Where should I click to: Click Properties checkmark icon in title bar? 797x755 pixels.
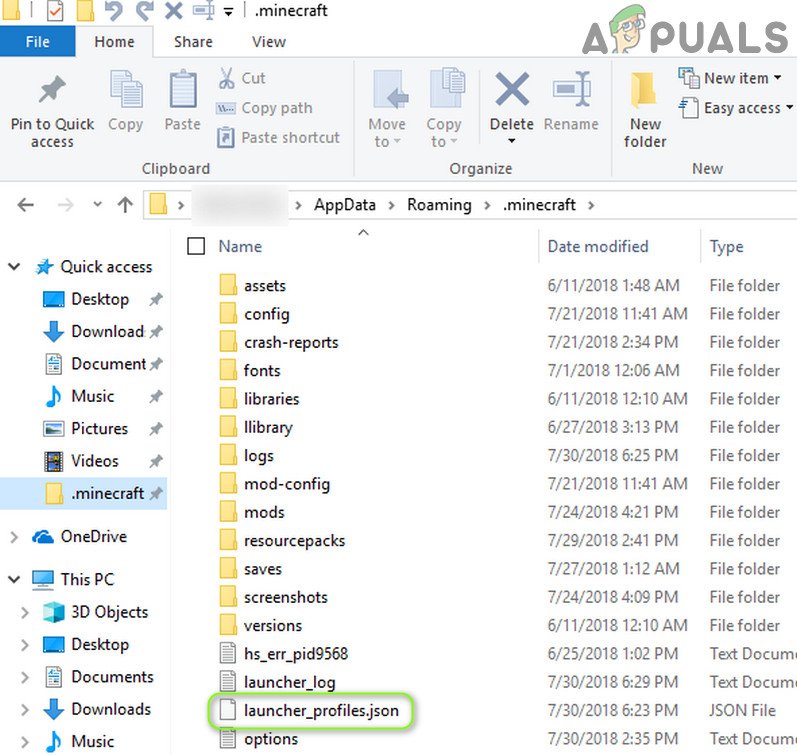[x=55, y=10]
